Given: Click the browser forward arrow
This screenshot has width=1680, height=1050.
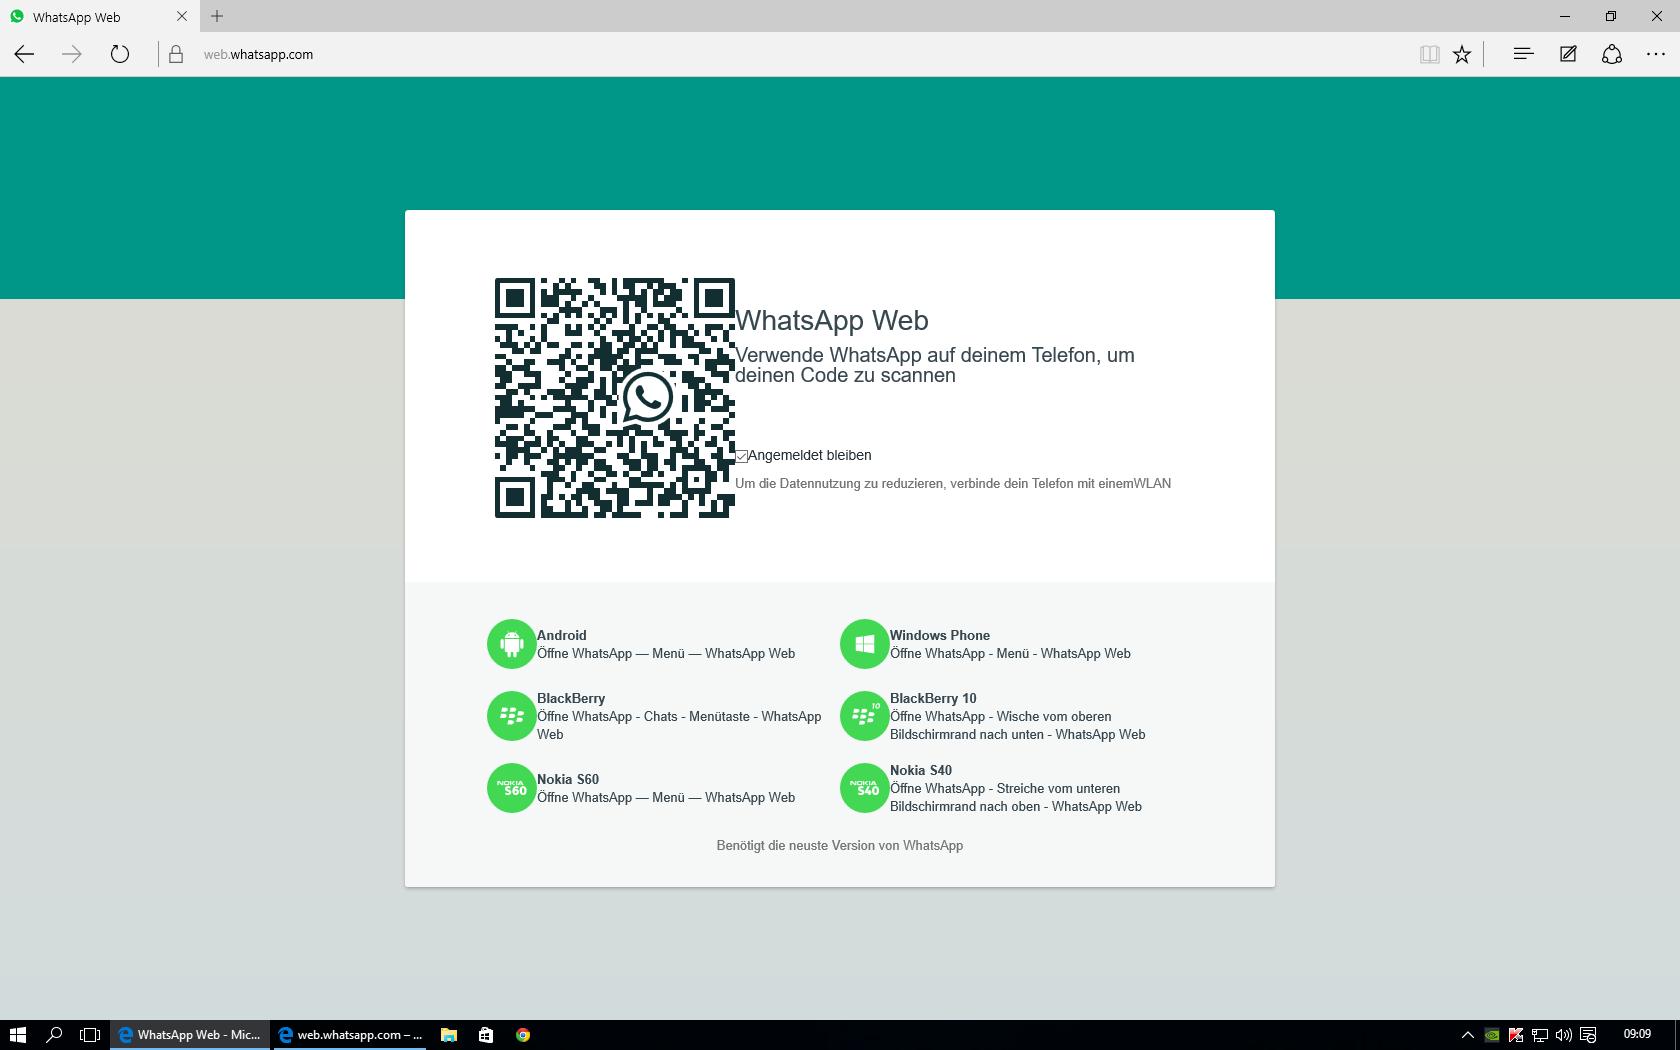Looking at the screenshot, I should (72, 54).
